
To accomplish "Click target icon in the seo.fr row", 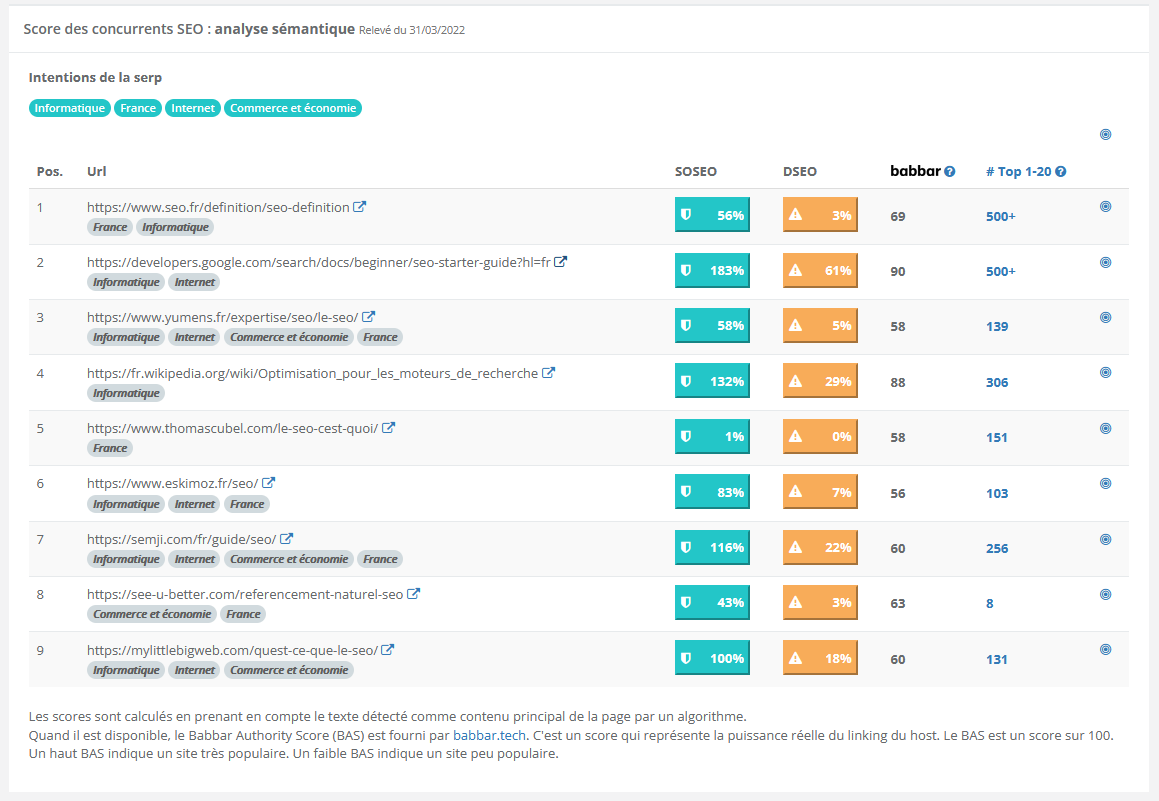I will point(1105,206).
